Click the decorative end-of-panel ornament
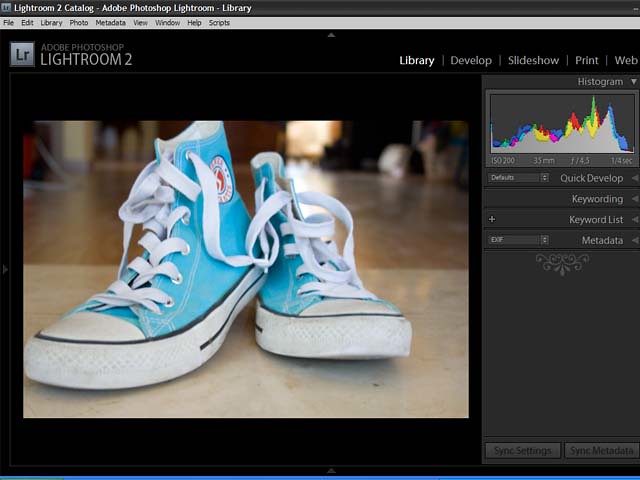The image size is (640, 480). pos(561,263)
